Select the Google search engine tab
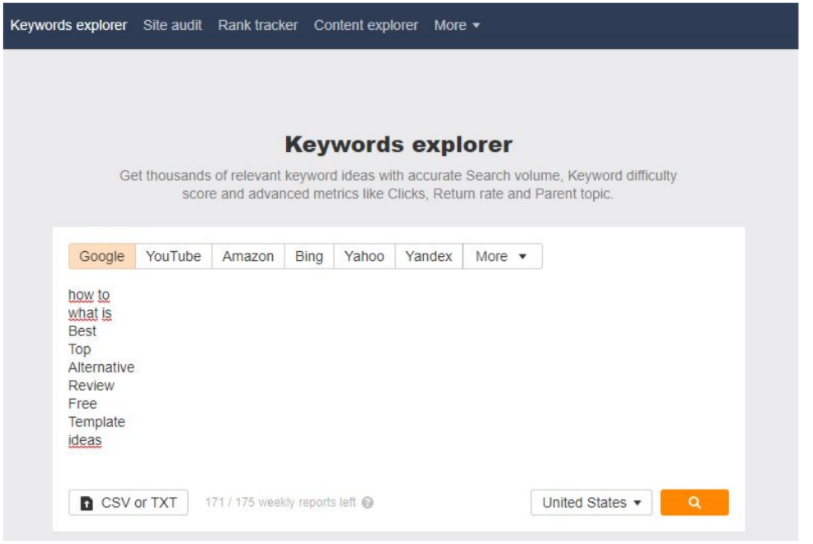This screenshot has height=544, width=813. [x=101, y=257]
